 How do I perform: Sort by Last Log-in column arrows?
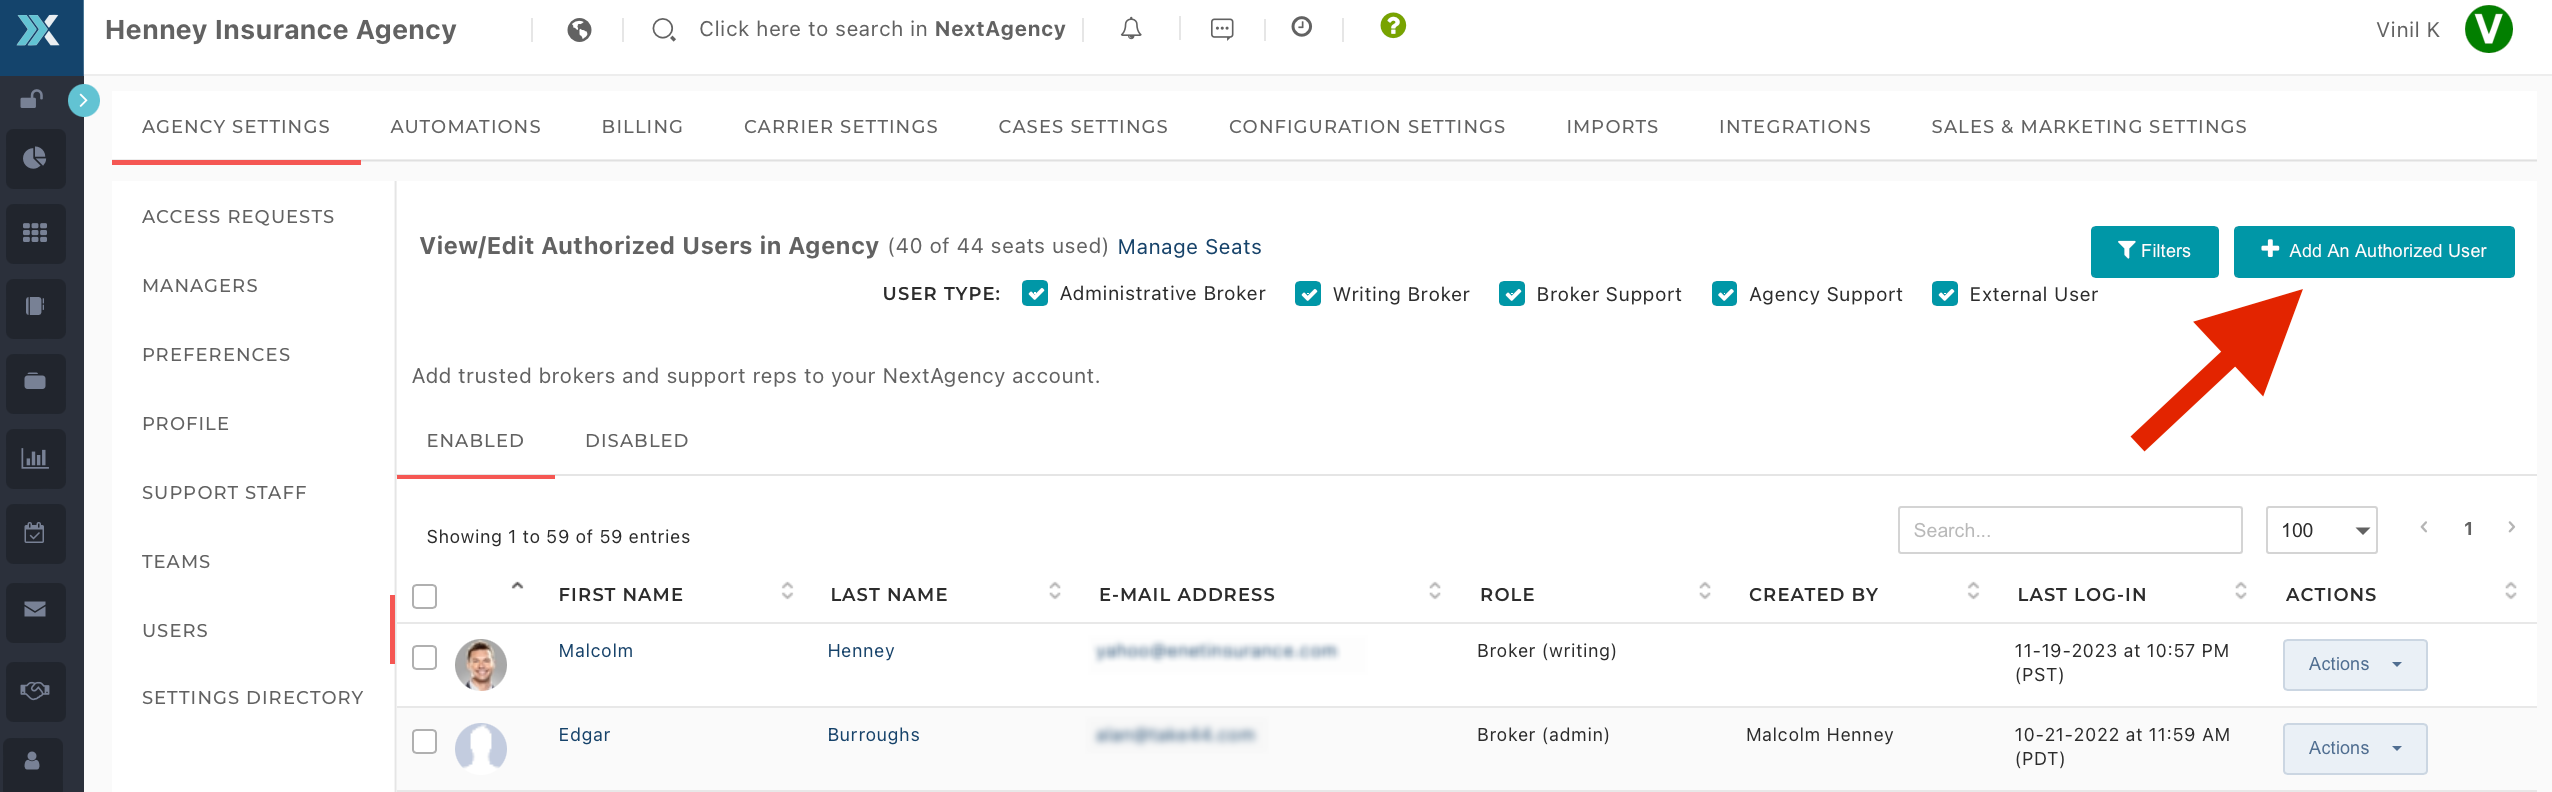click(x=2241, y=591)
